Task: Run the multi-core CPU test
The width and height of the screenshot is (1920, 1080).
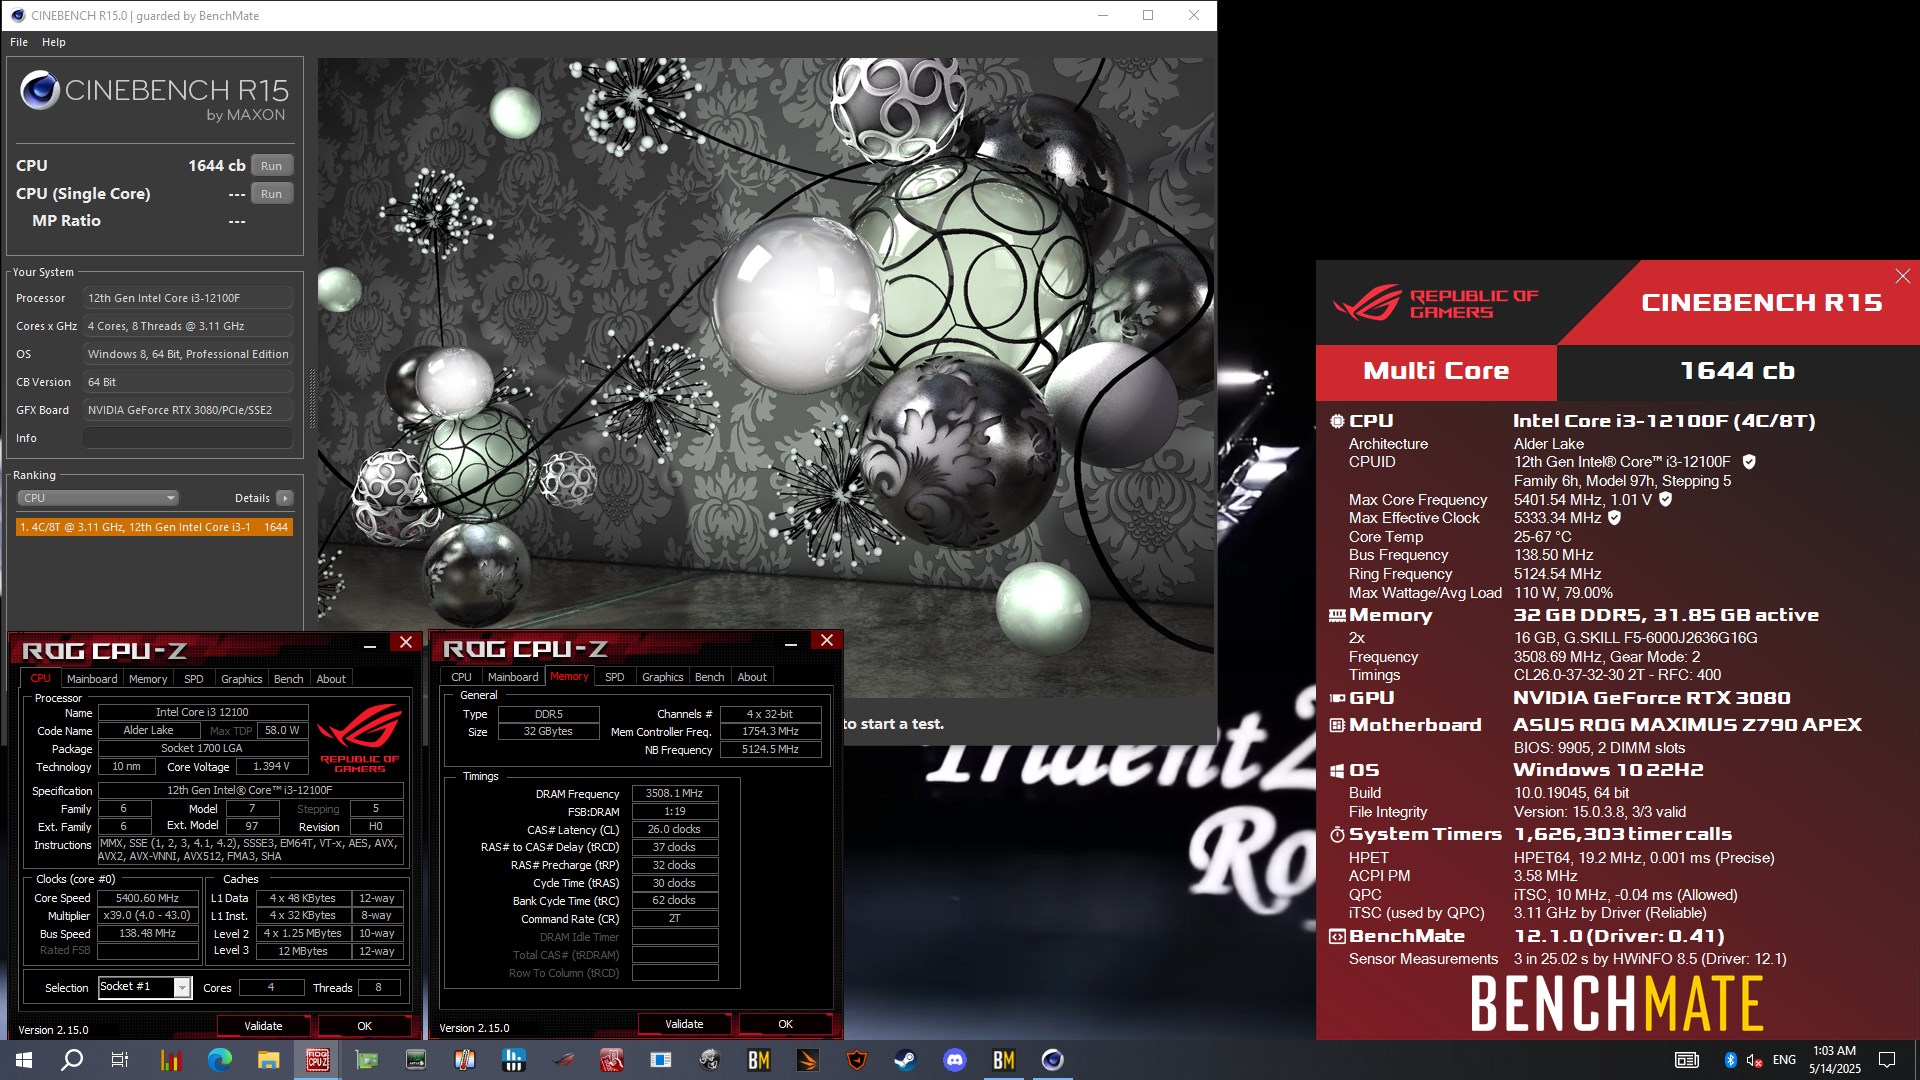Action: click(x=271, y=166)
